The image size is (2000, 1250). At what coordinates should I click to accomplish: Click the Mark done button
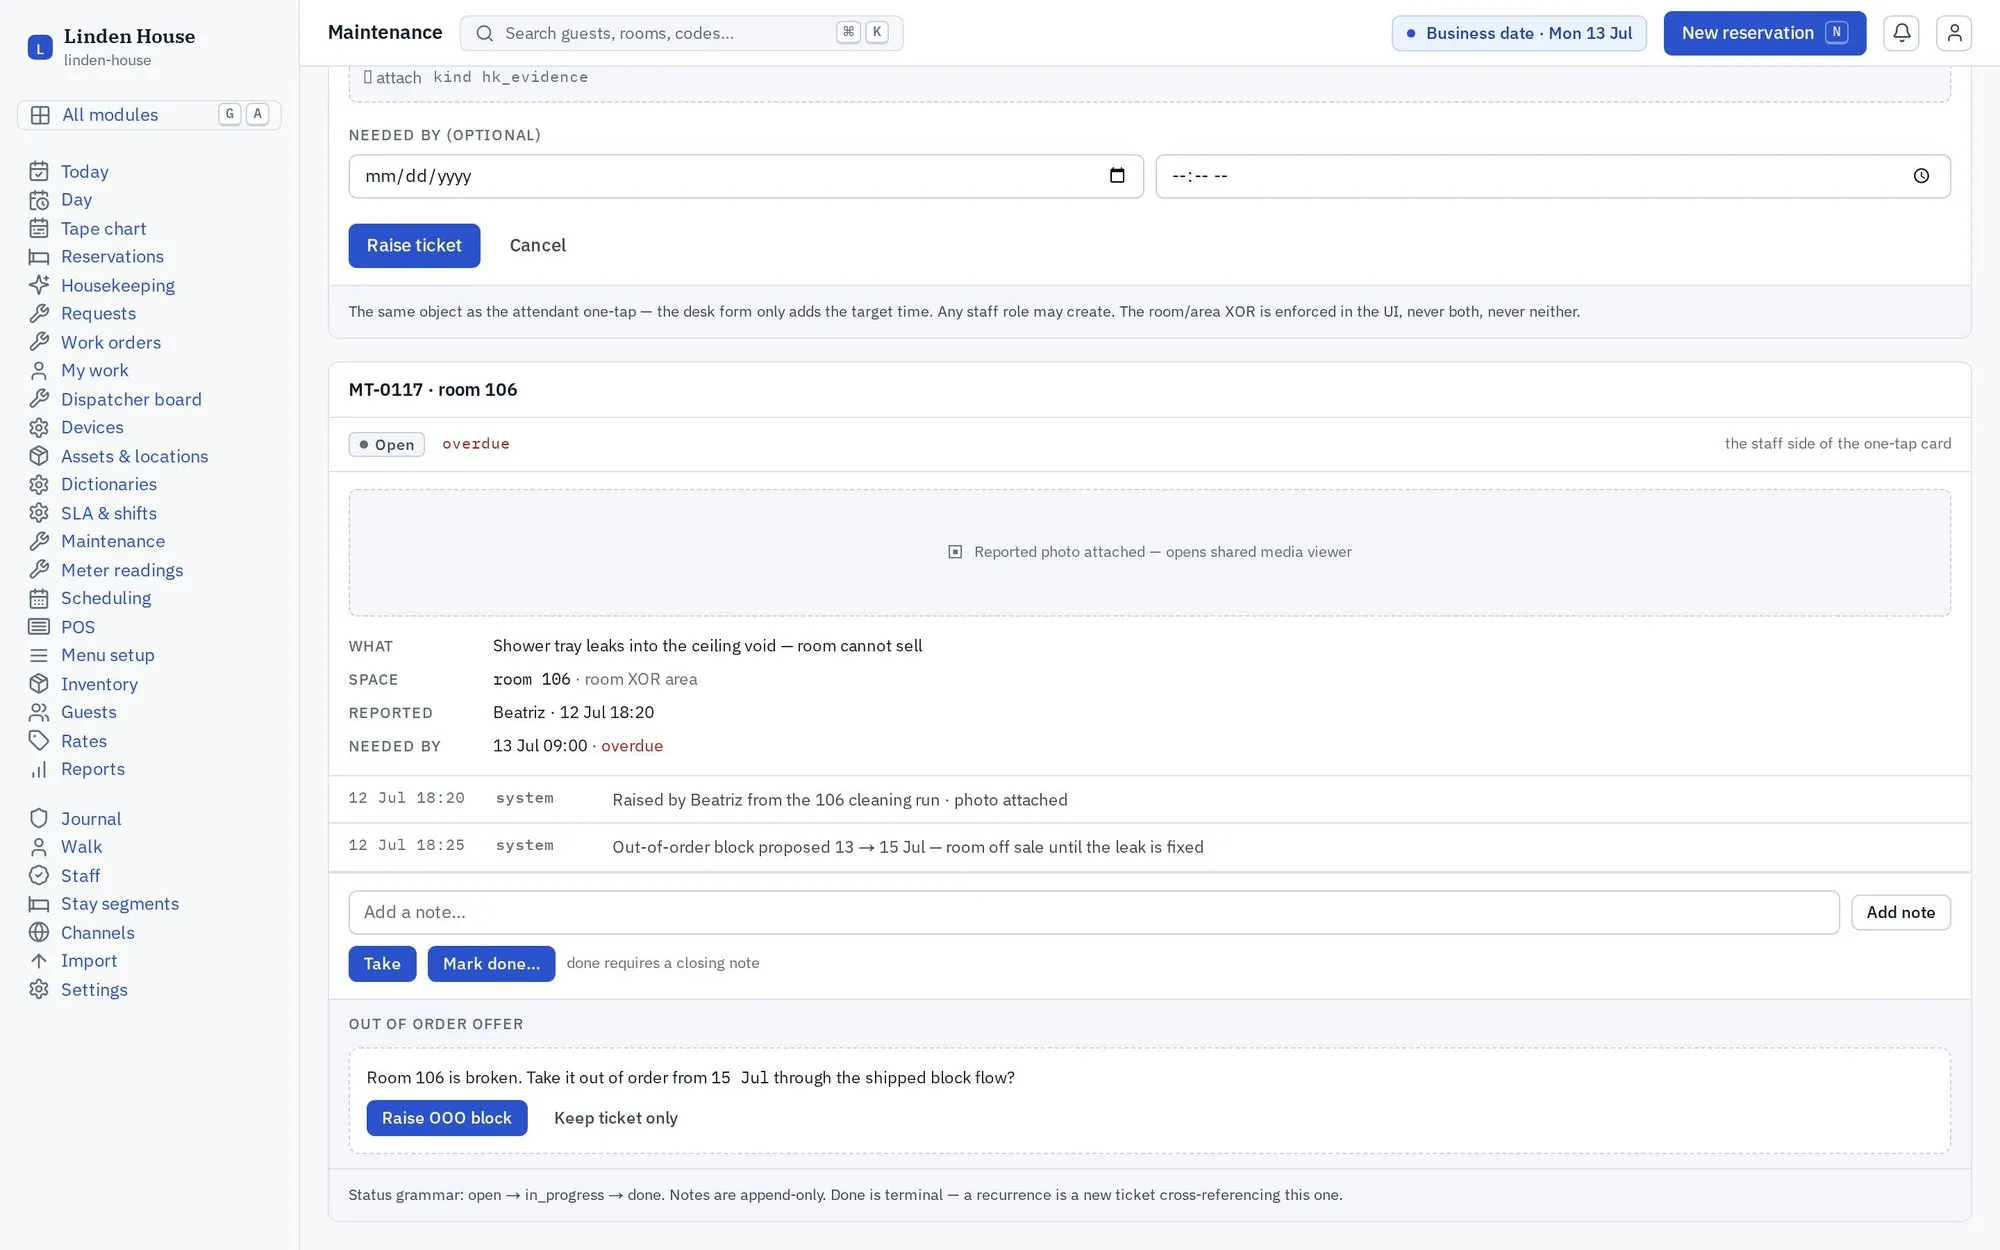491,964
